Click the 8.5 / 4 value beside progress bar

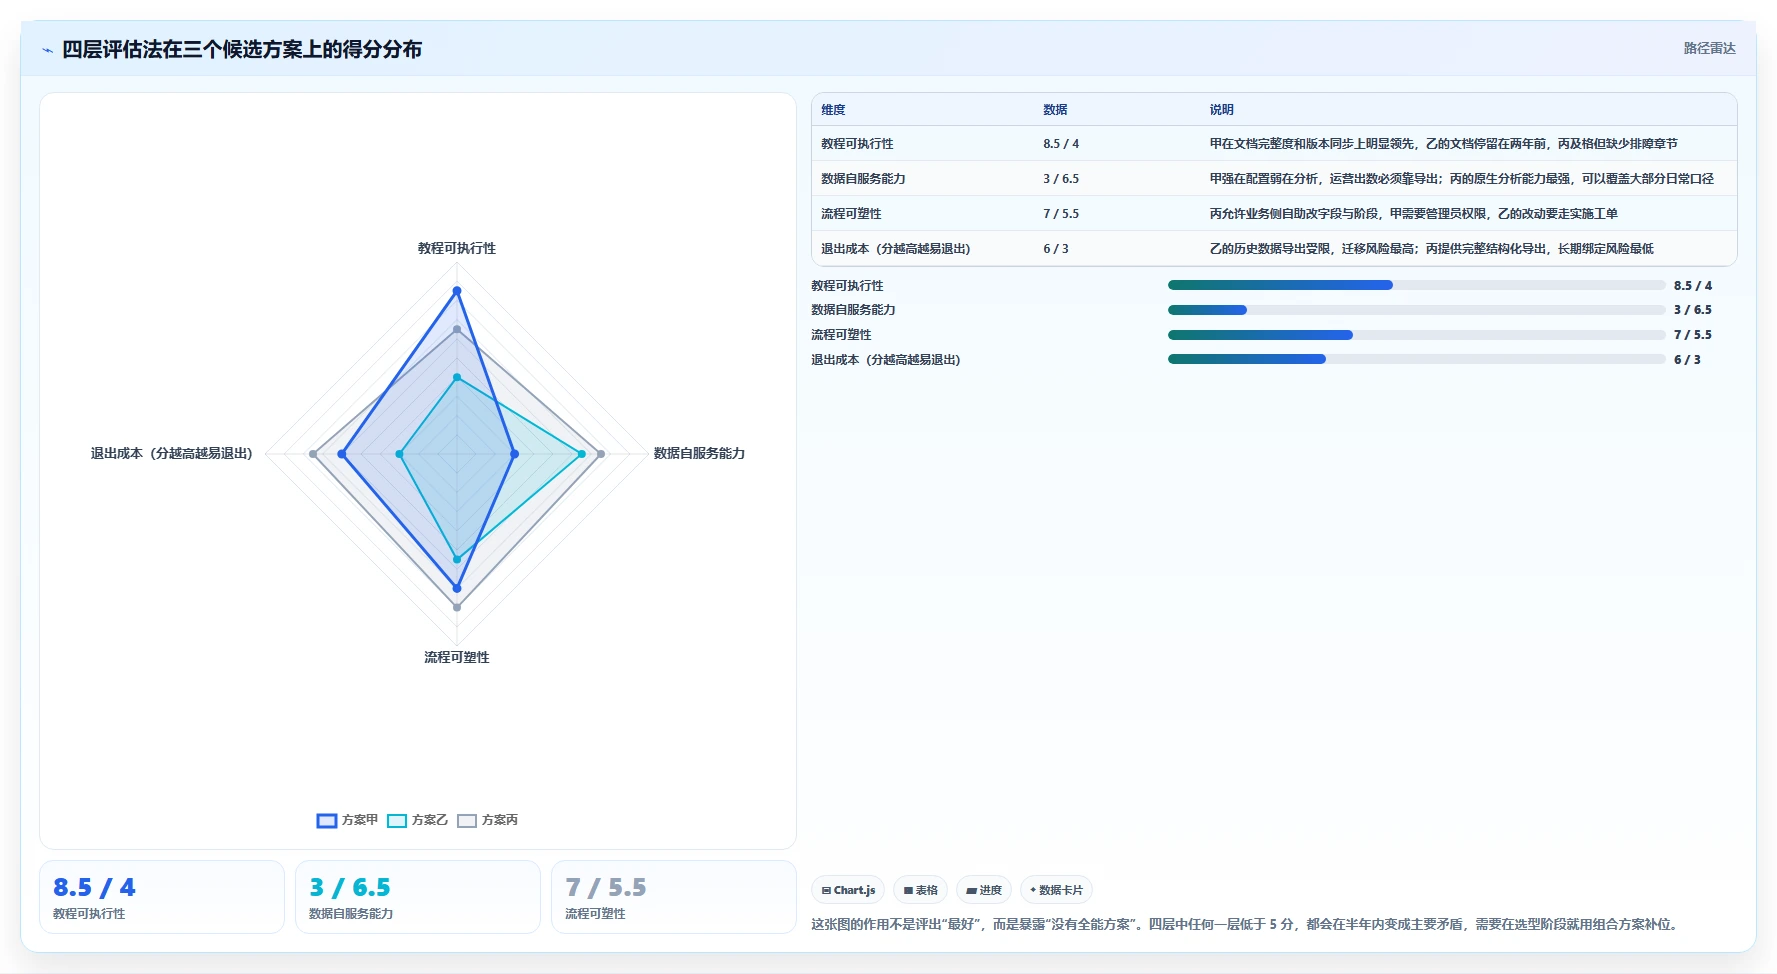tap(1693, 286)
